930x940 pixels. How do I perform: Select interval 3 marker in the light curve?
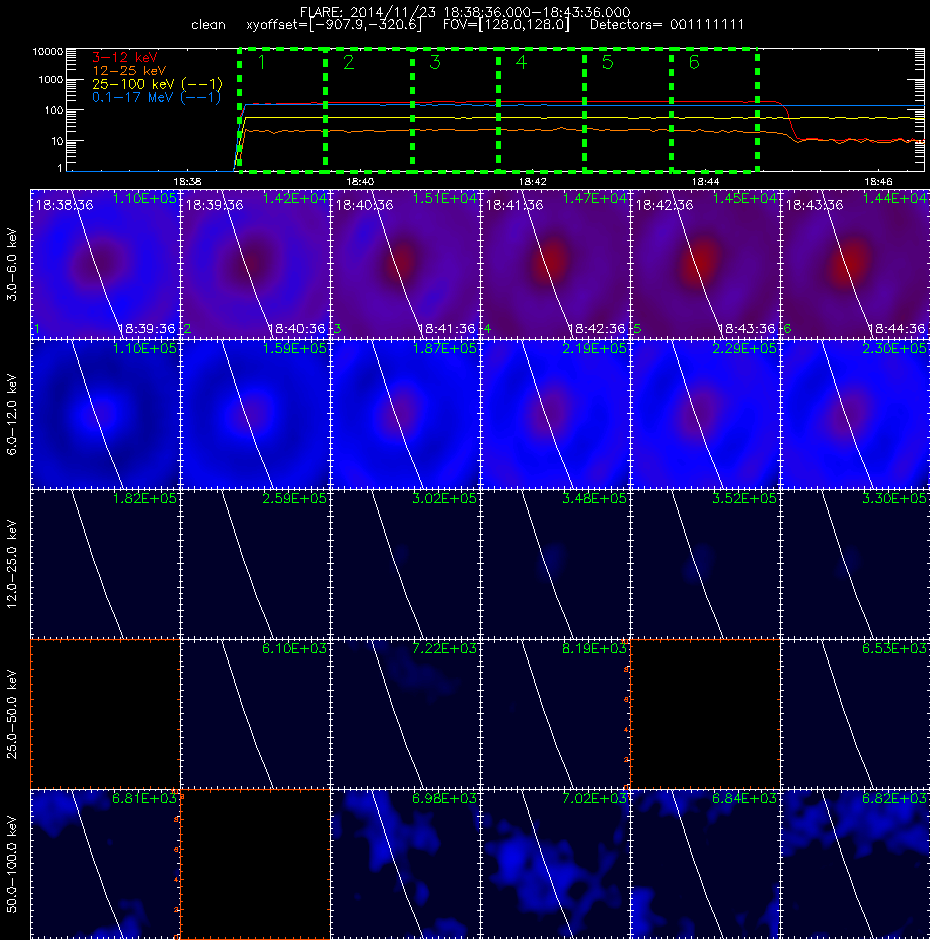435,62
